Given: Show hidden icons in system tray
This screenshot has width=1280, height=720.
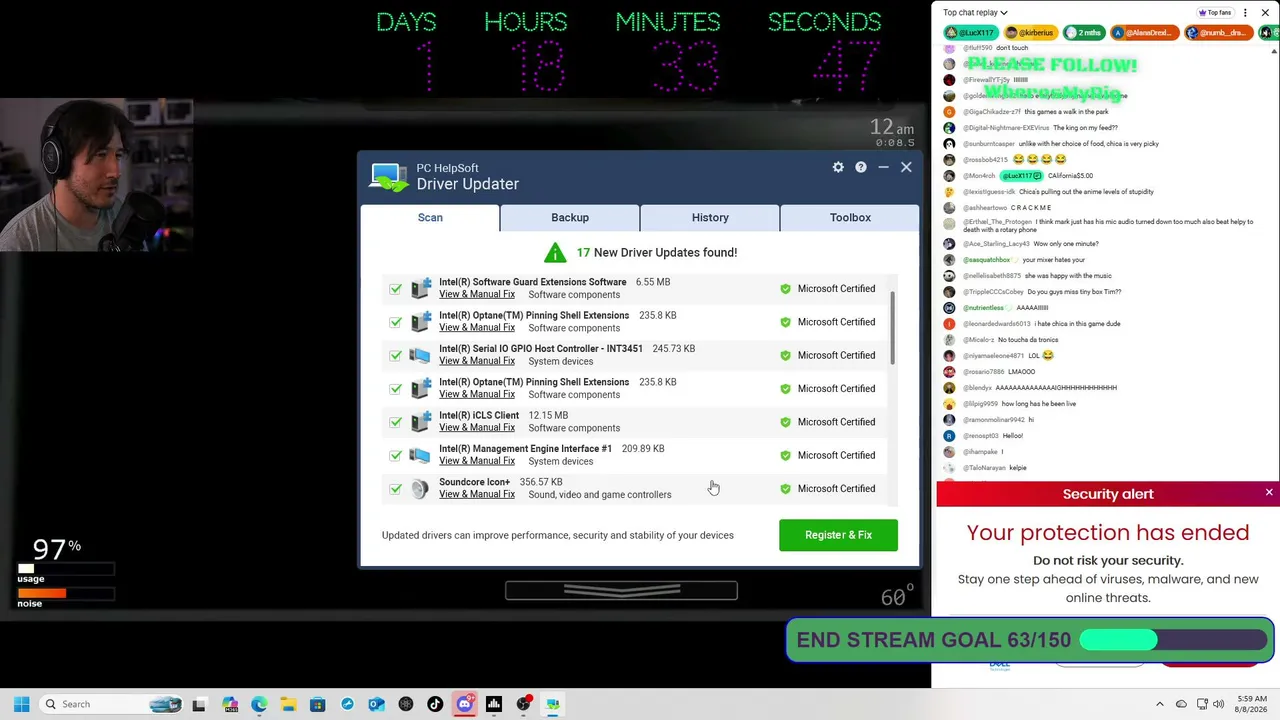Looking at the screenshot, I should tap(1160, 704).
